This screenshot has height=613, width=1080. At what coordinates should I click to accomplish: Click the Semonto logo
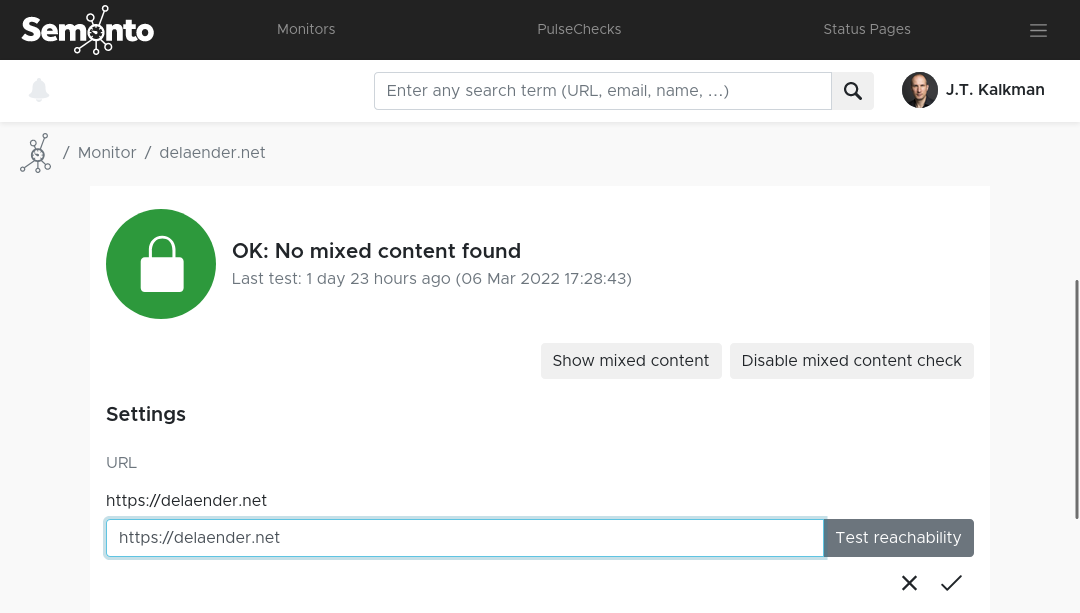point(88,30)
